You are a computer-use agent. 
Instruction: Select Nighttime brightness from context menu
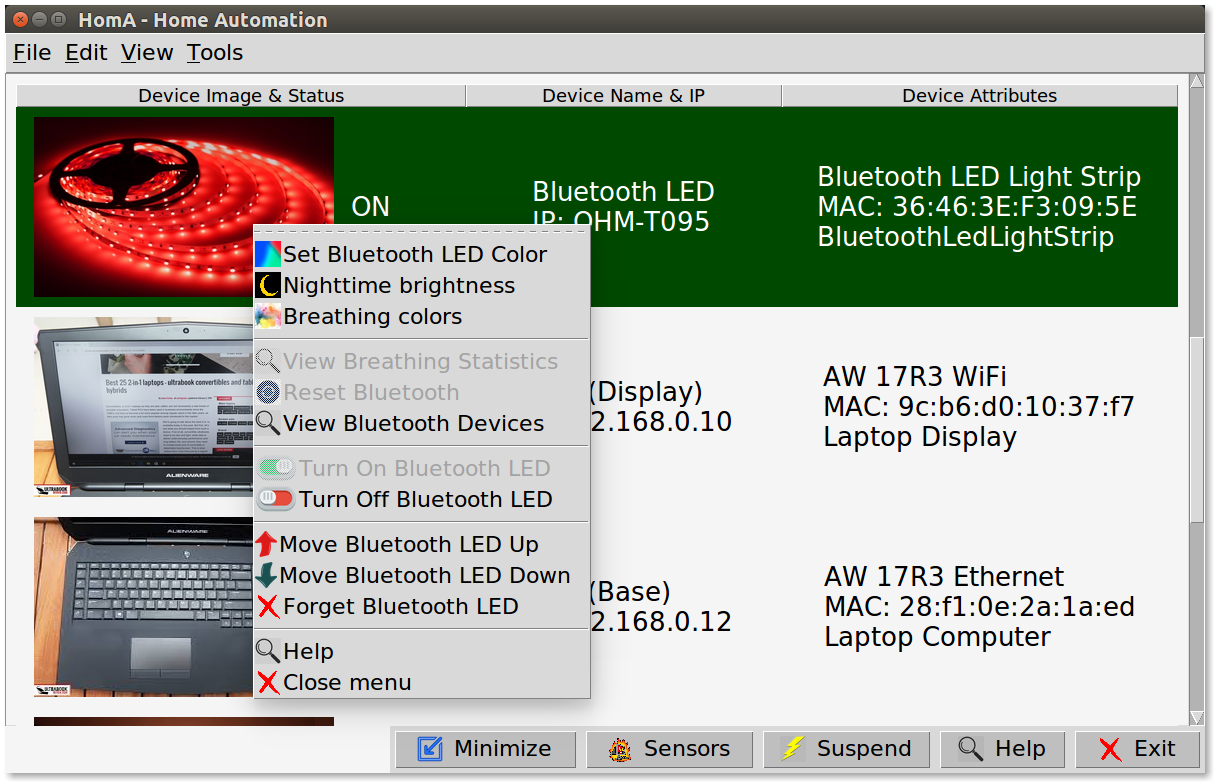(x=421, y=286)
